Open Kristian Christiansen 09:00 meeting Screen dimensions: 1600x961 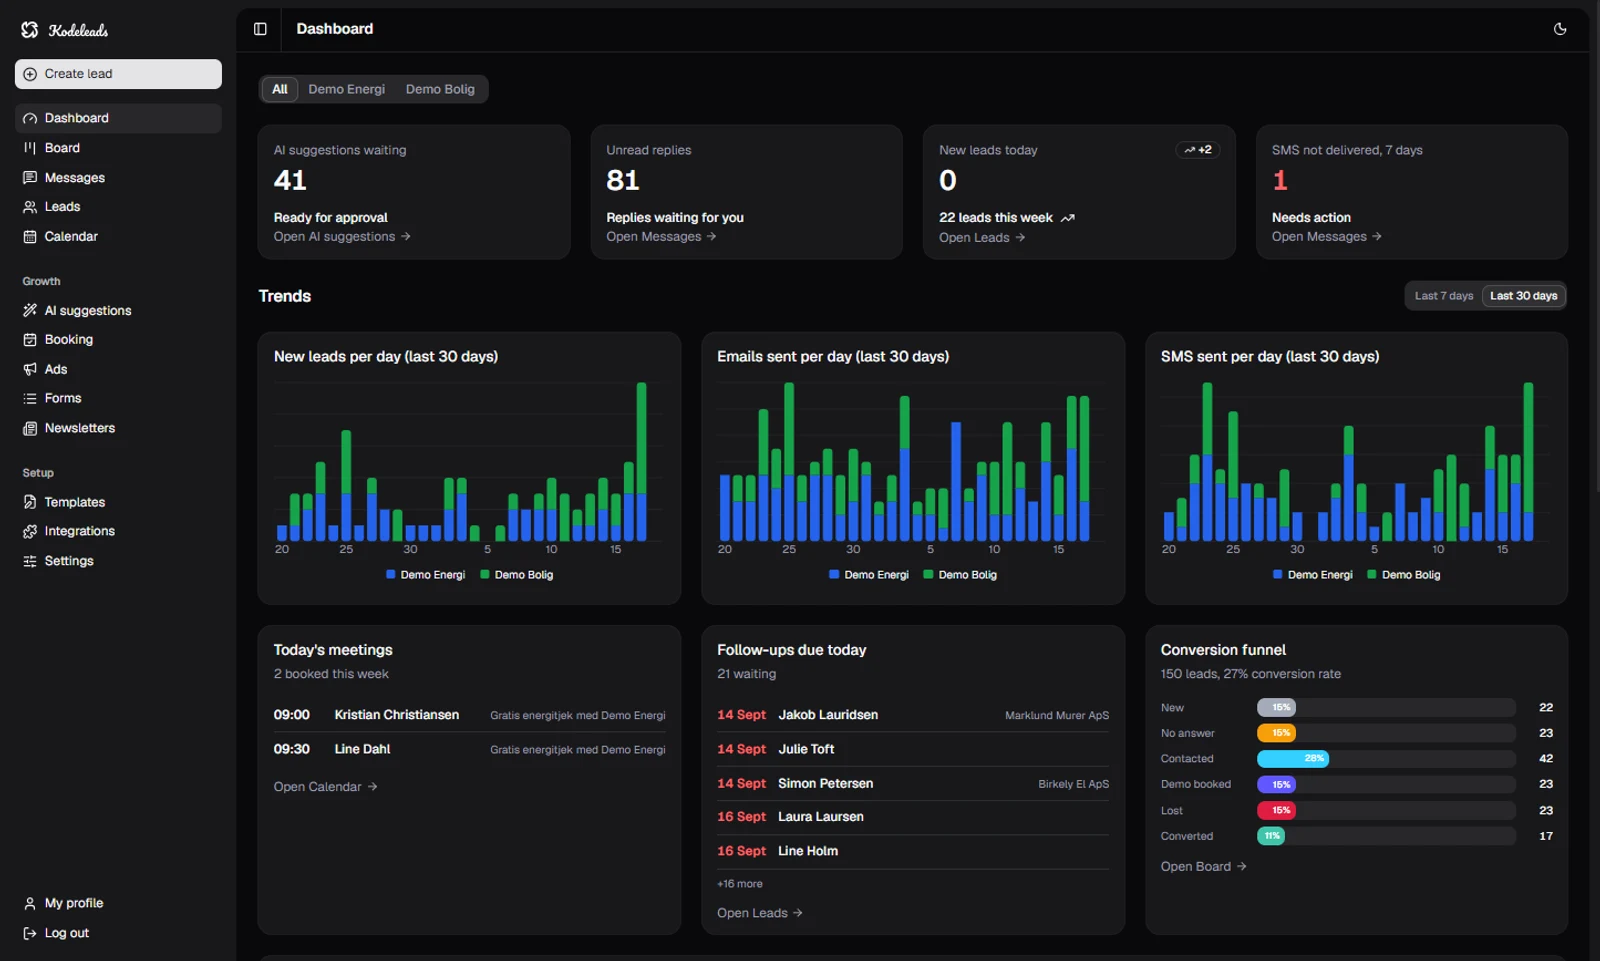pos(469,715)
